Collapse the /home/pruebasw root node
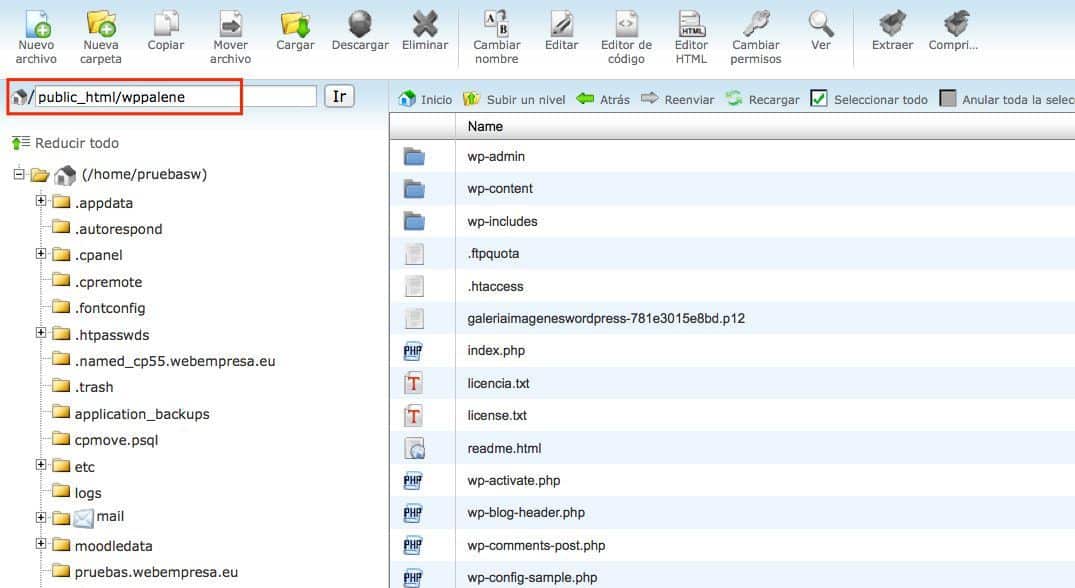 [19, 174]
